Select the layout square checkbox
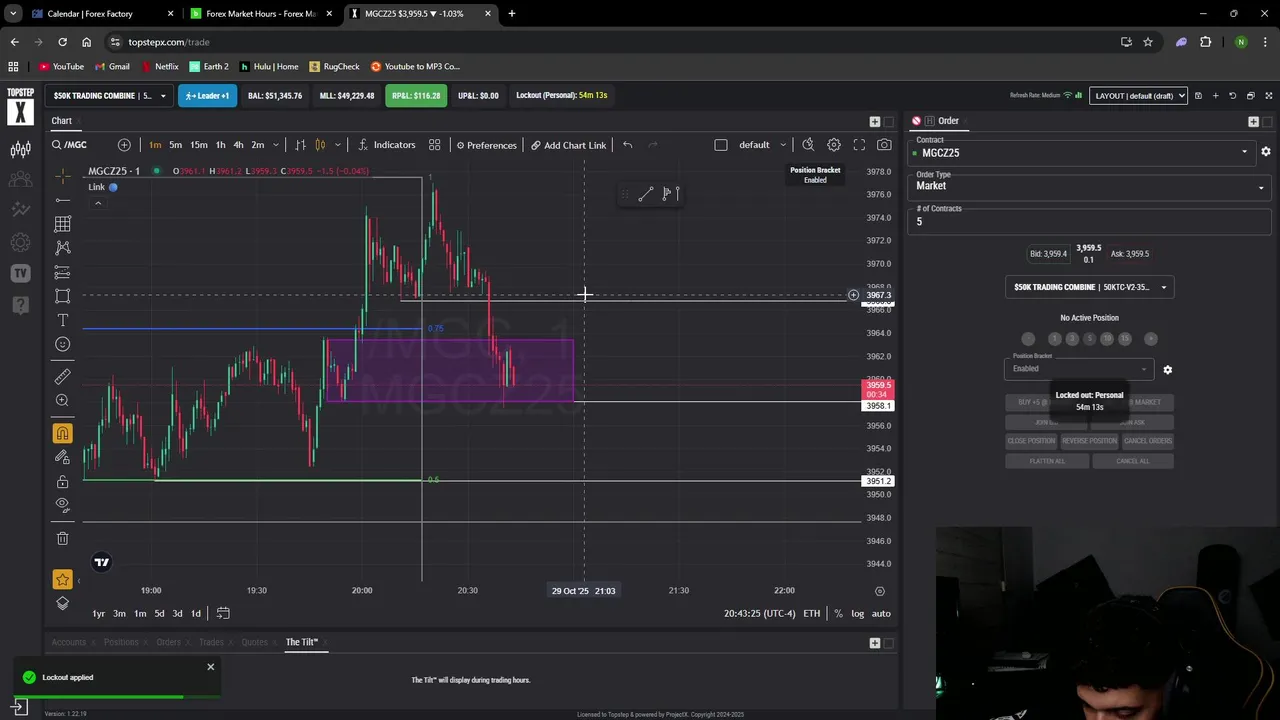Image resolution: width=1280 pixels, height=720 pixels. point(721,145)
